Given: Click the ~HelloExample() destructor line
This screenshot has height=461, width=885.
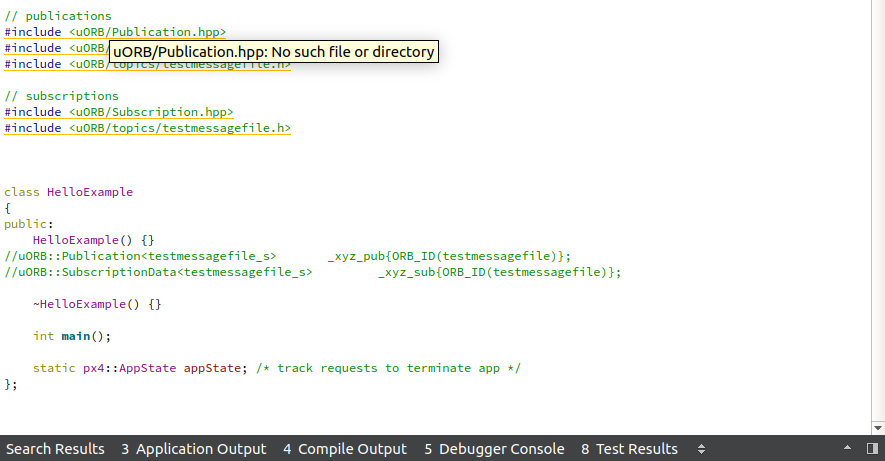Looking at the screenshot, I should pyautogui.click(x=97, y=304).
